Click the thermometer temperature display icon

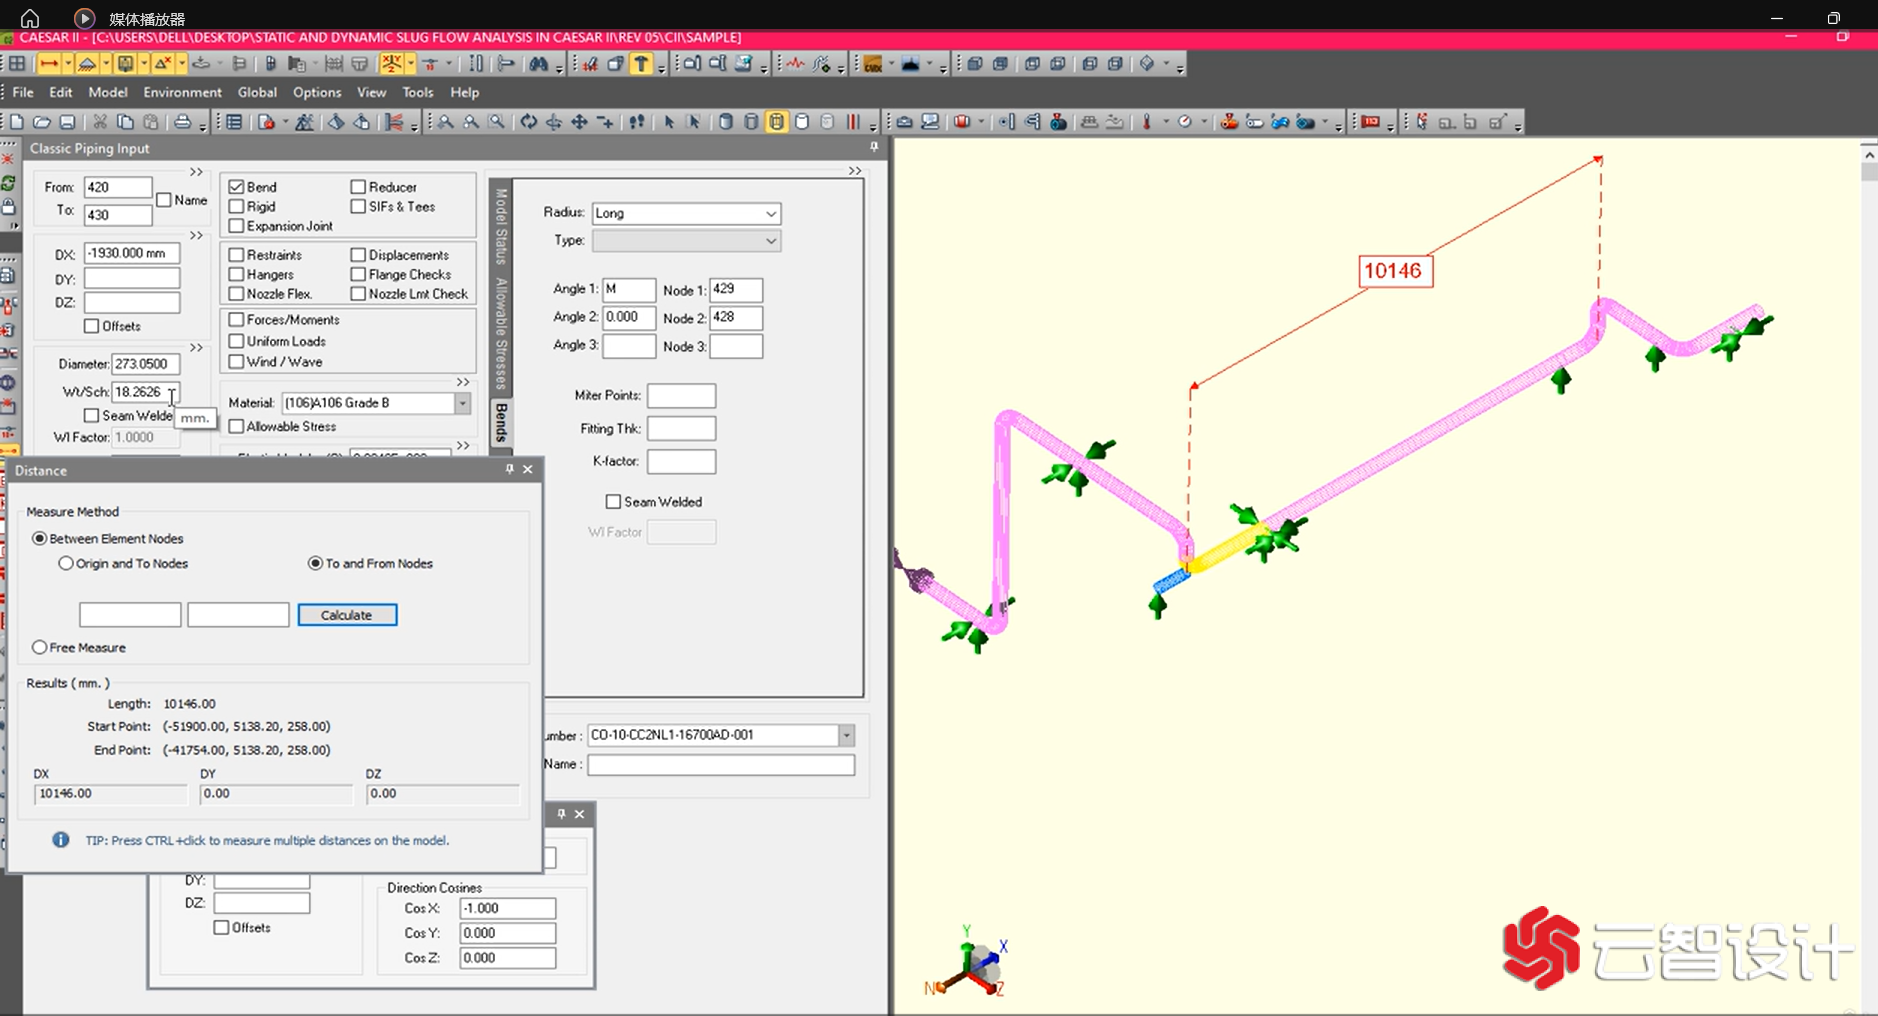tap(1147, 122)
